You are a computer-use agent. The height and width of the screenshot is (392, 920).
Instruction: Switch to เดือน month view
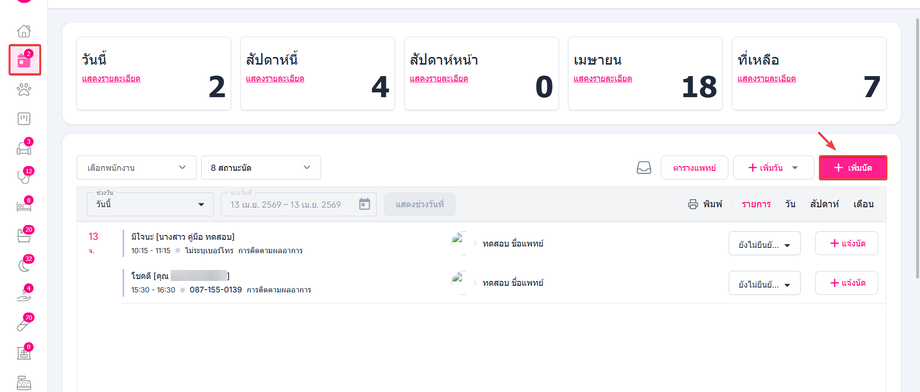(863, 204)
